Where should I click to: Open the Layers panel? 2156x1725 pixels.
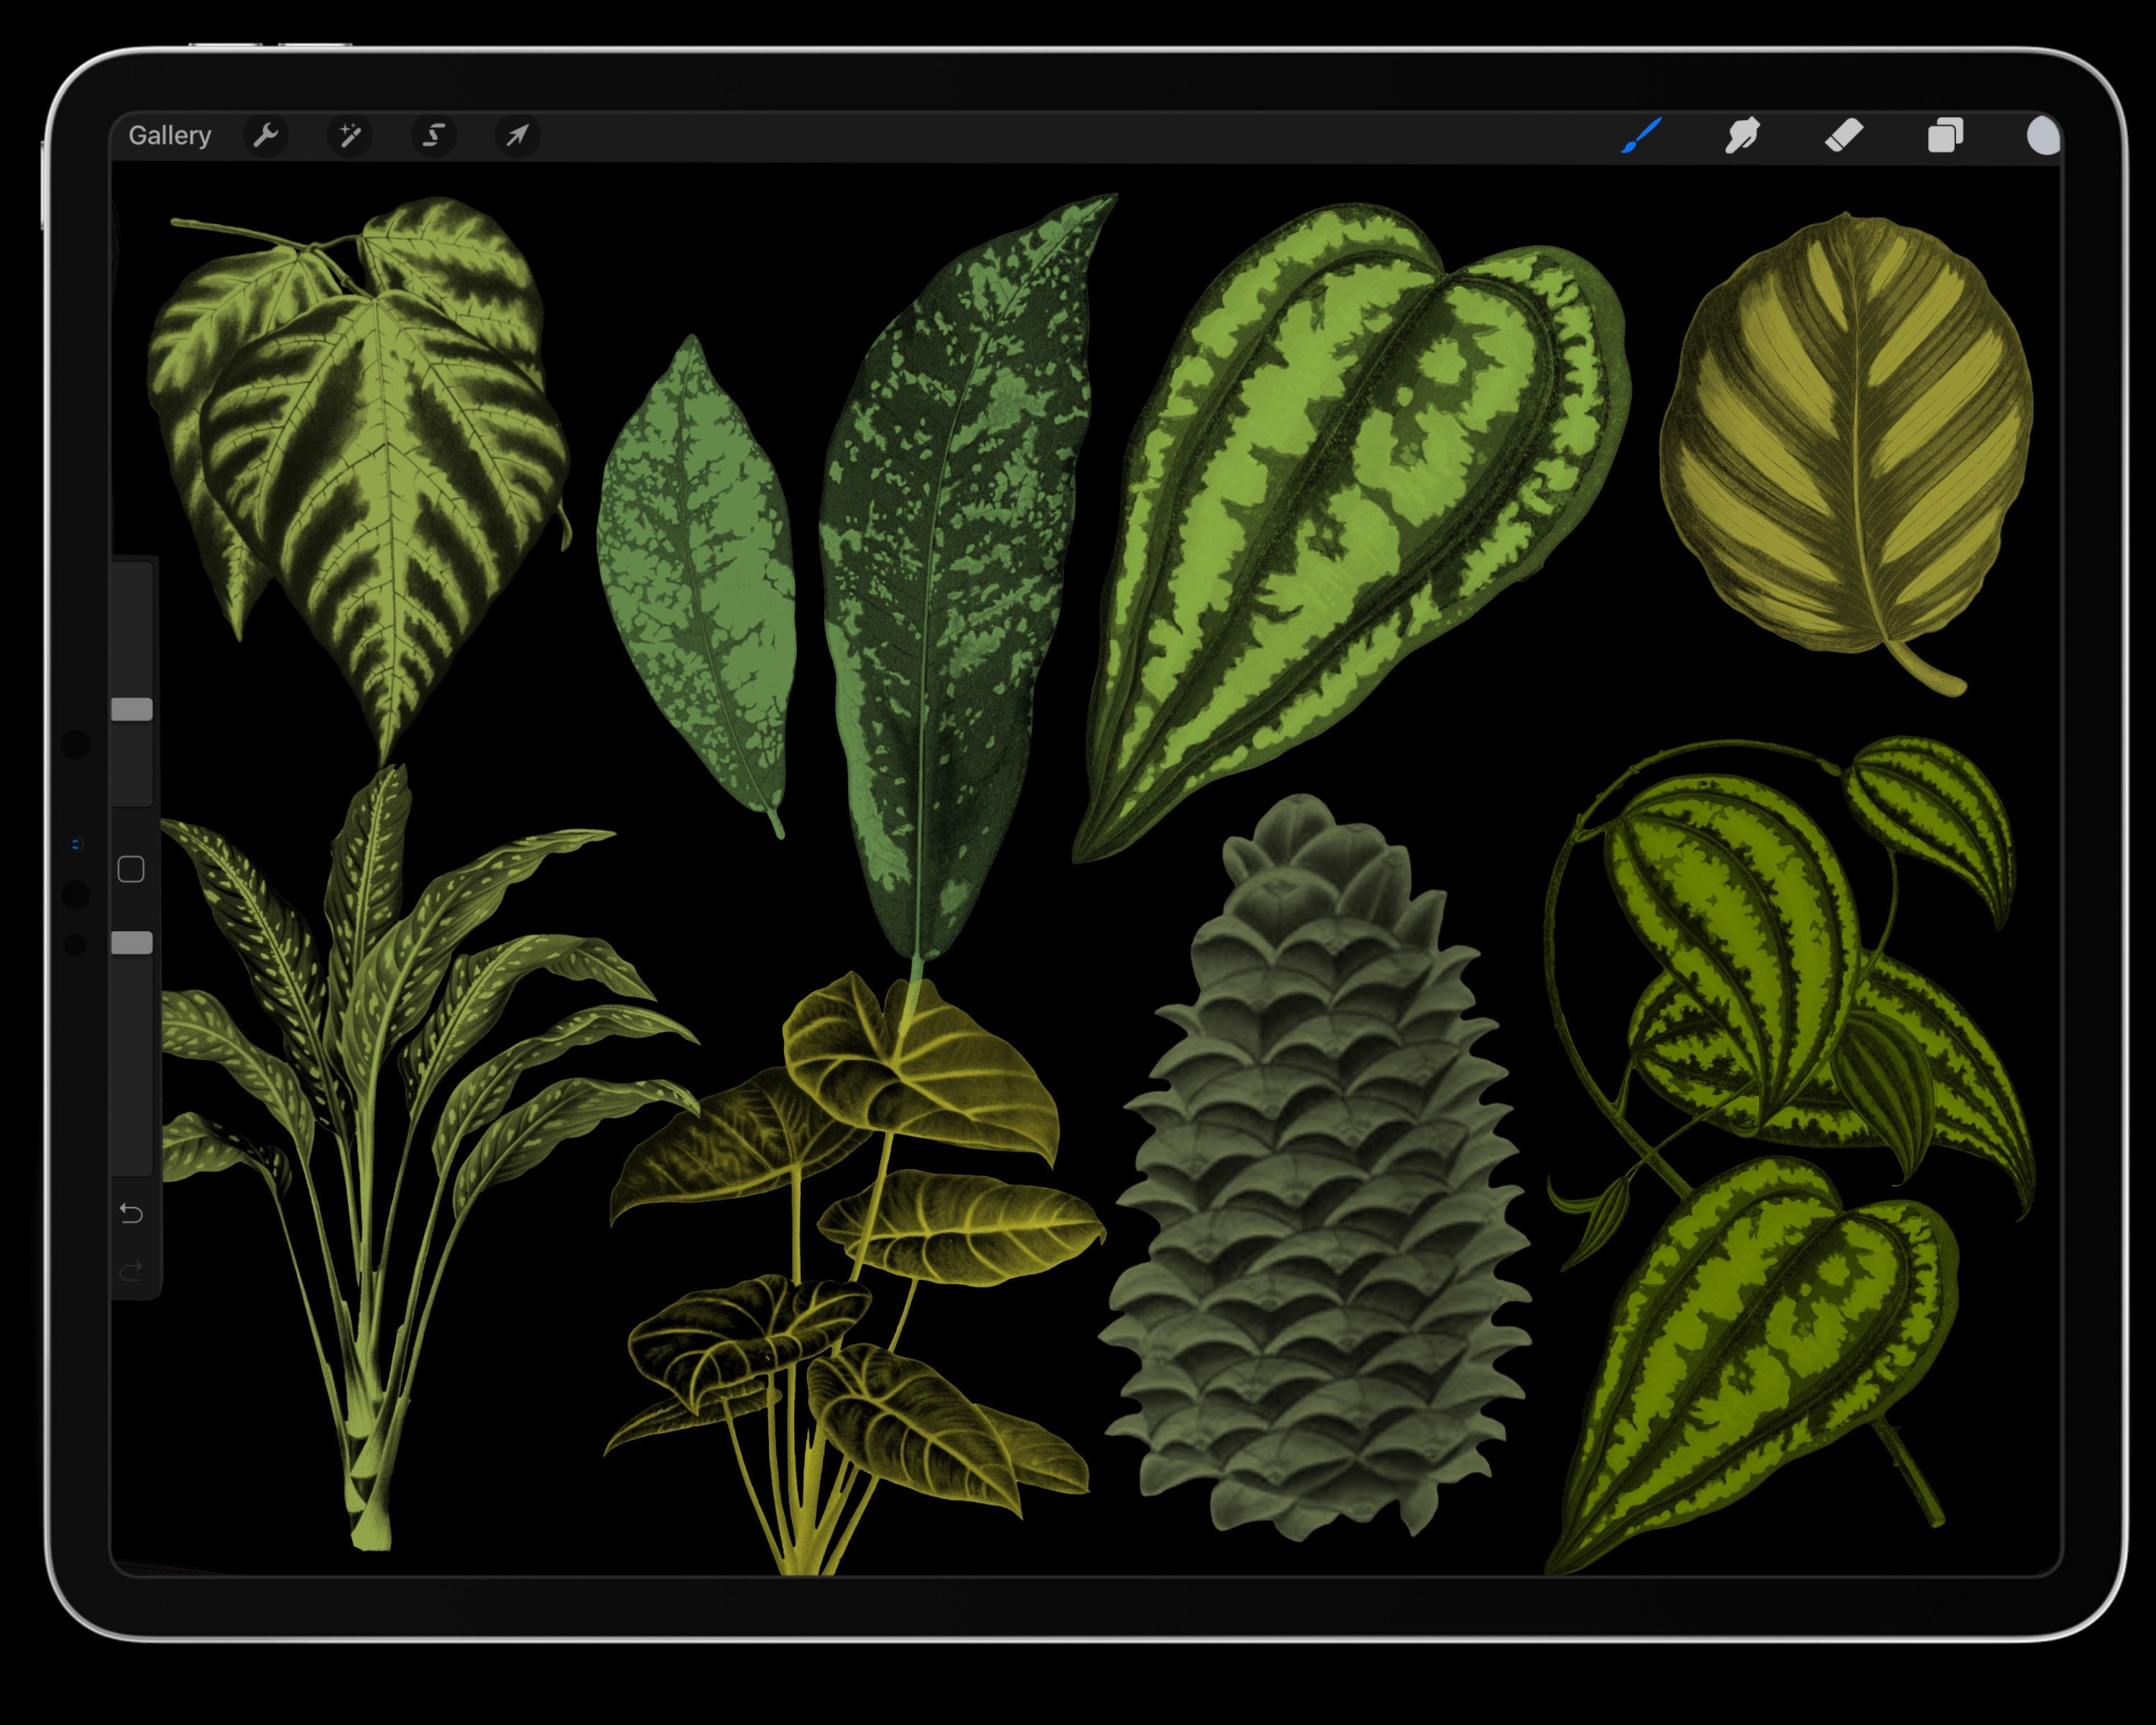1945,135
